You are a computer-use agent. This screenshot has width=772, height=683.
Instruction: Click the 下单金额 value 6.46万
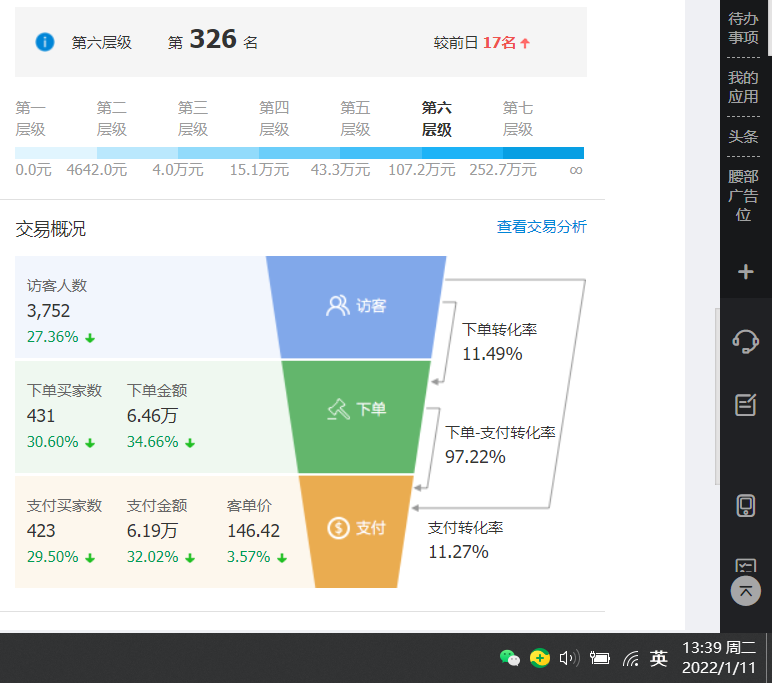pos(152,416)
